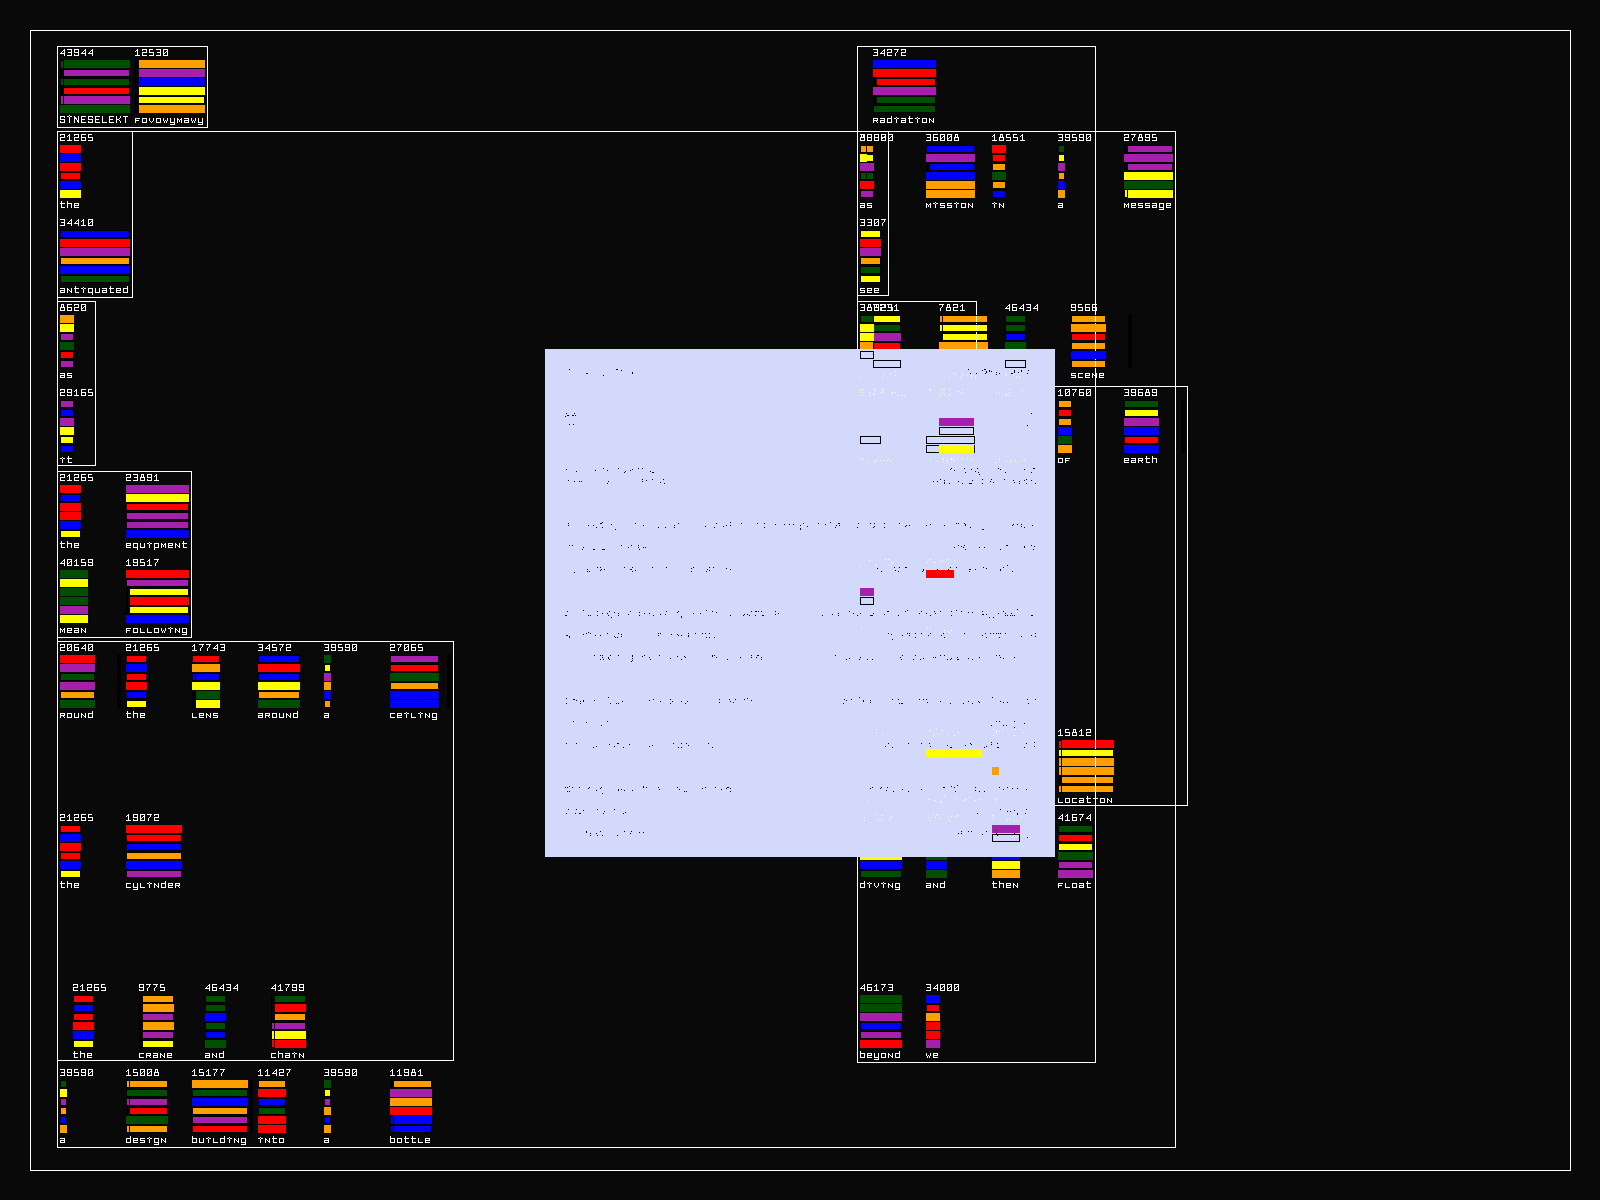Click the long yellow bar in light panel
Viewport: 1600px width, 1200px height.
[x=954, y=753]
